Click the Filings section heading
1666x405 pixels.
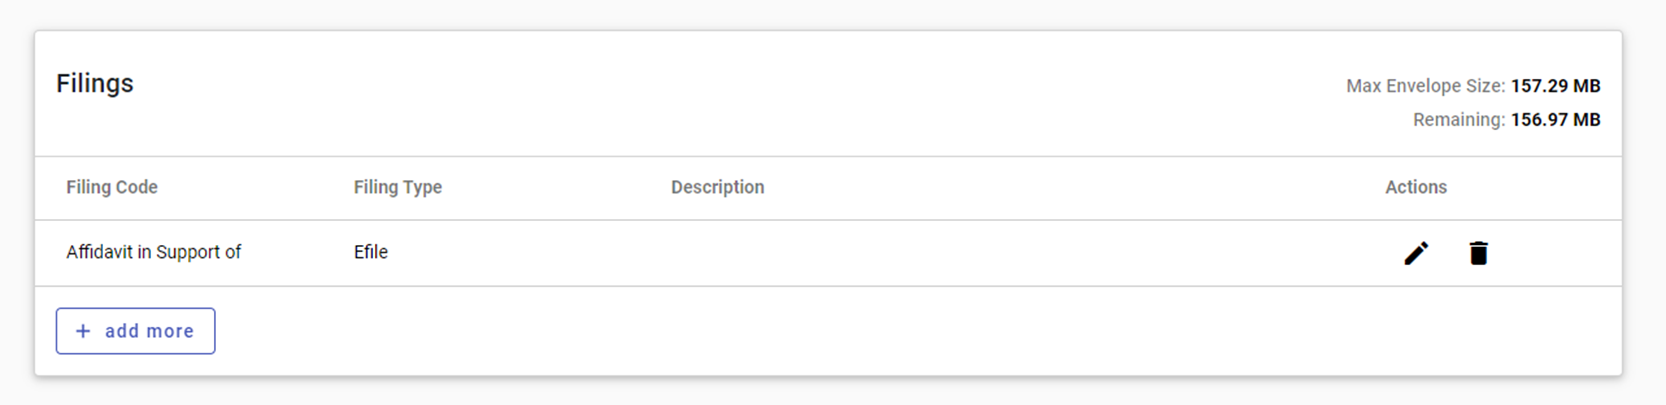[95, 83]
